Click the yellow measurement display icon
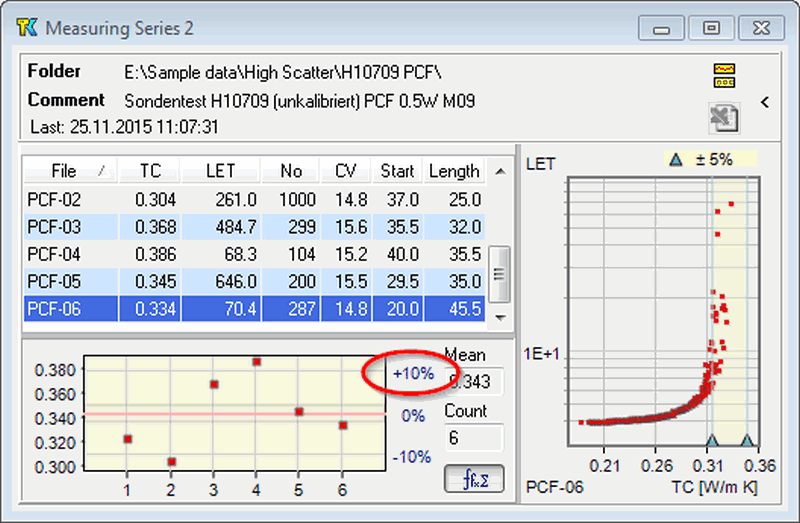800x523 pixels. 724,73
